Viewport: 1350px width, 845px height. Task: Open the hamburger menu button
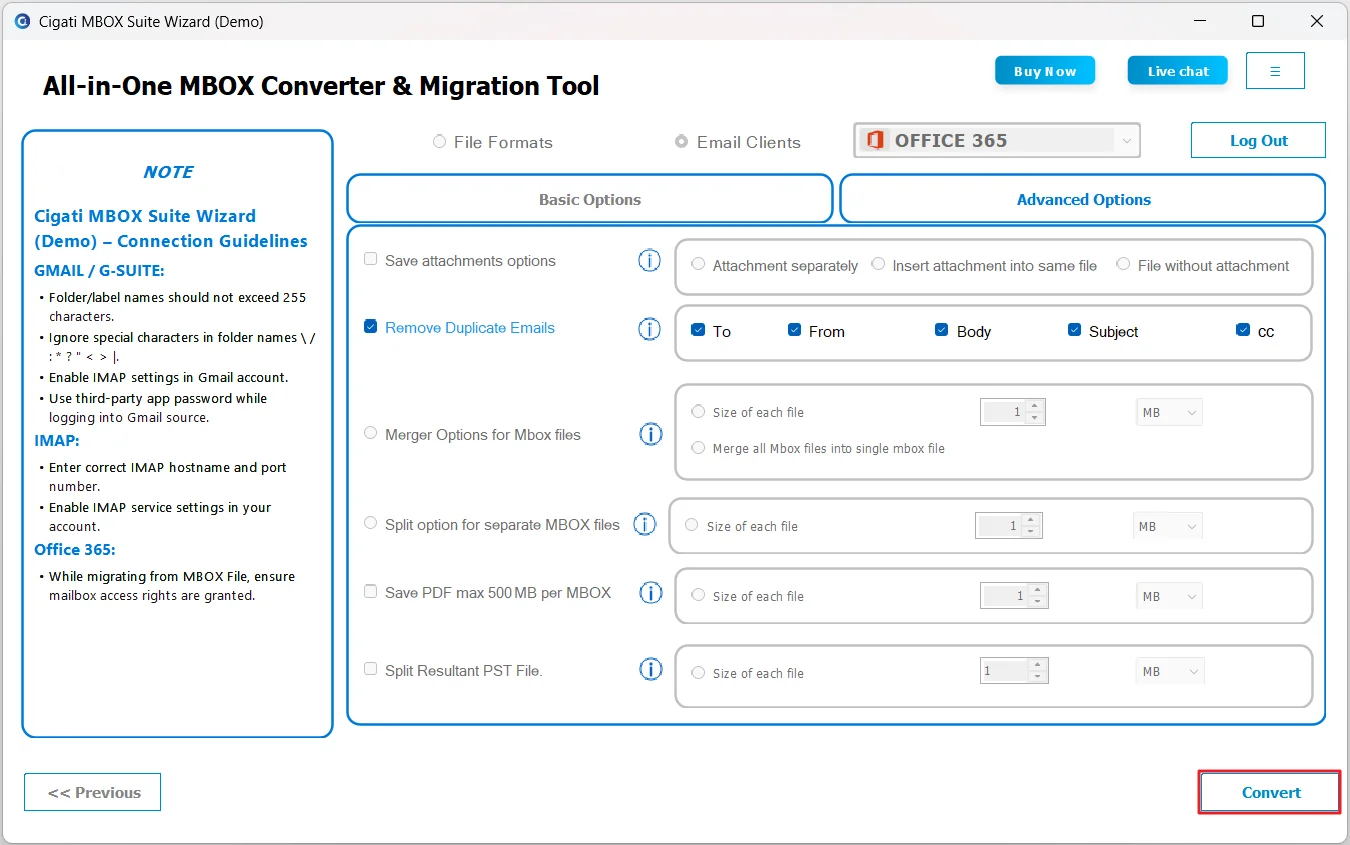(x=1275, y=71)
